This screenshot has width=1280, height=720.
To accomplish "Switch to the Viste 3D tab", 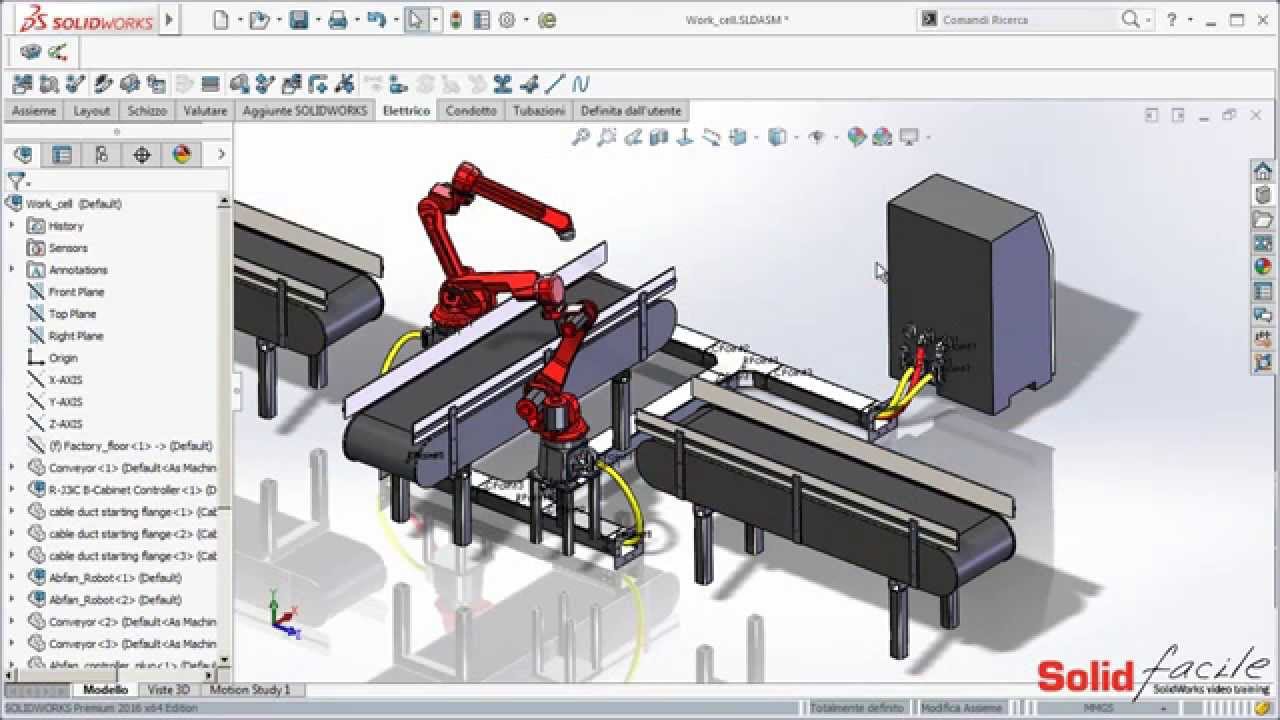I will 168,689.
